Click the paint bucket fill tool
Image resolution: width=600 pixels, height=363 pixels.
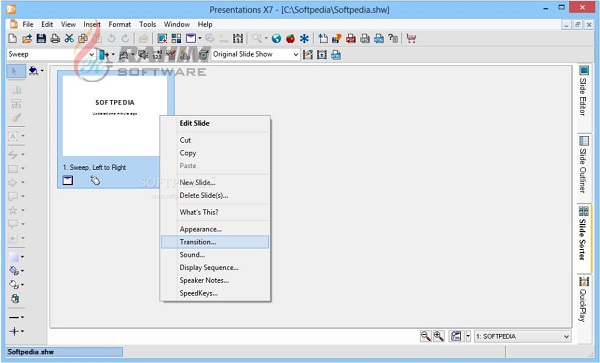point(33,71)
